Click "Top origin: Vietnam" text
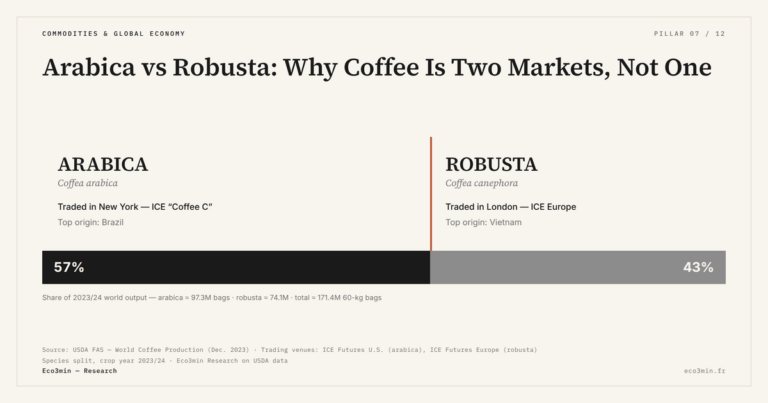The width and height of the screenshot is (768, 403). pyautogui.click(x=483, y=222)
